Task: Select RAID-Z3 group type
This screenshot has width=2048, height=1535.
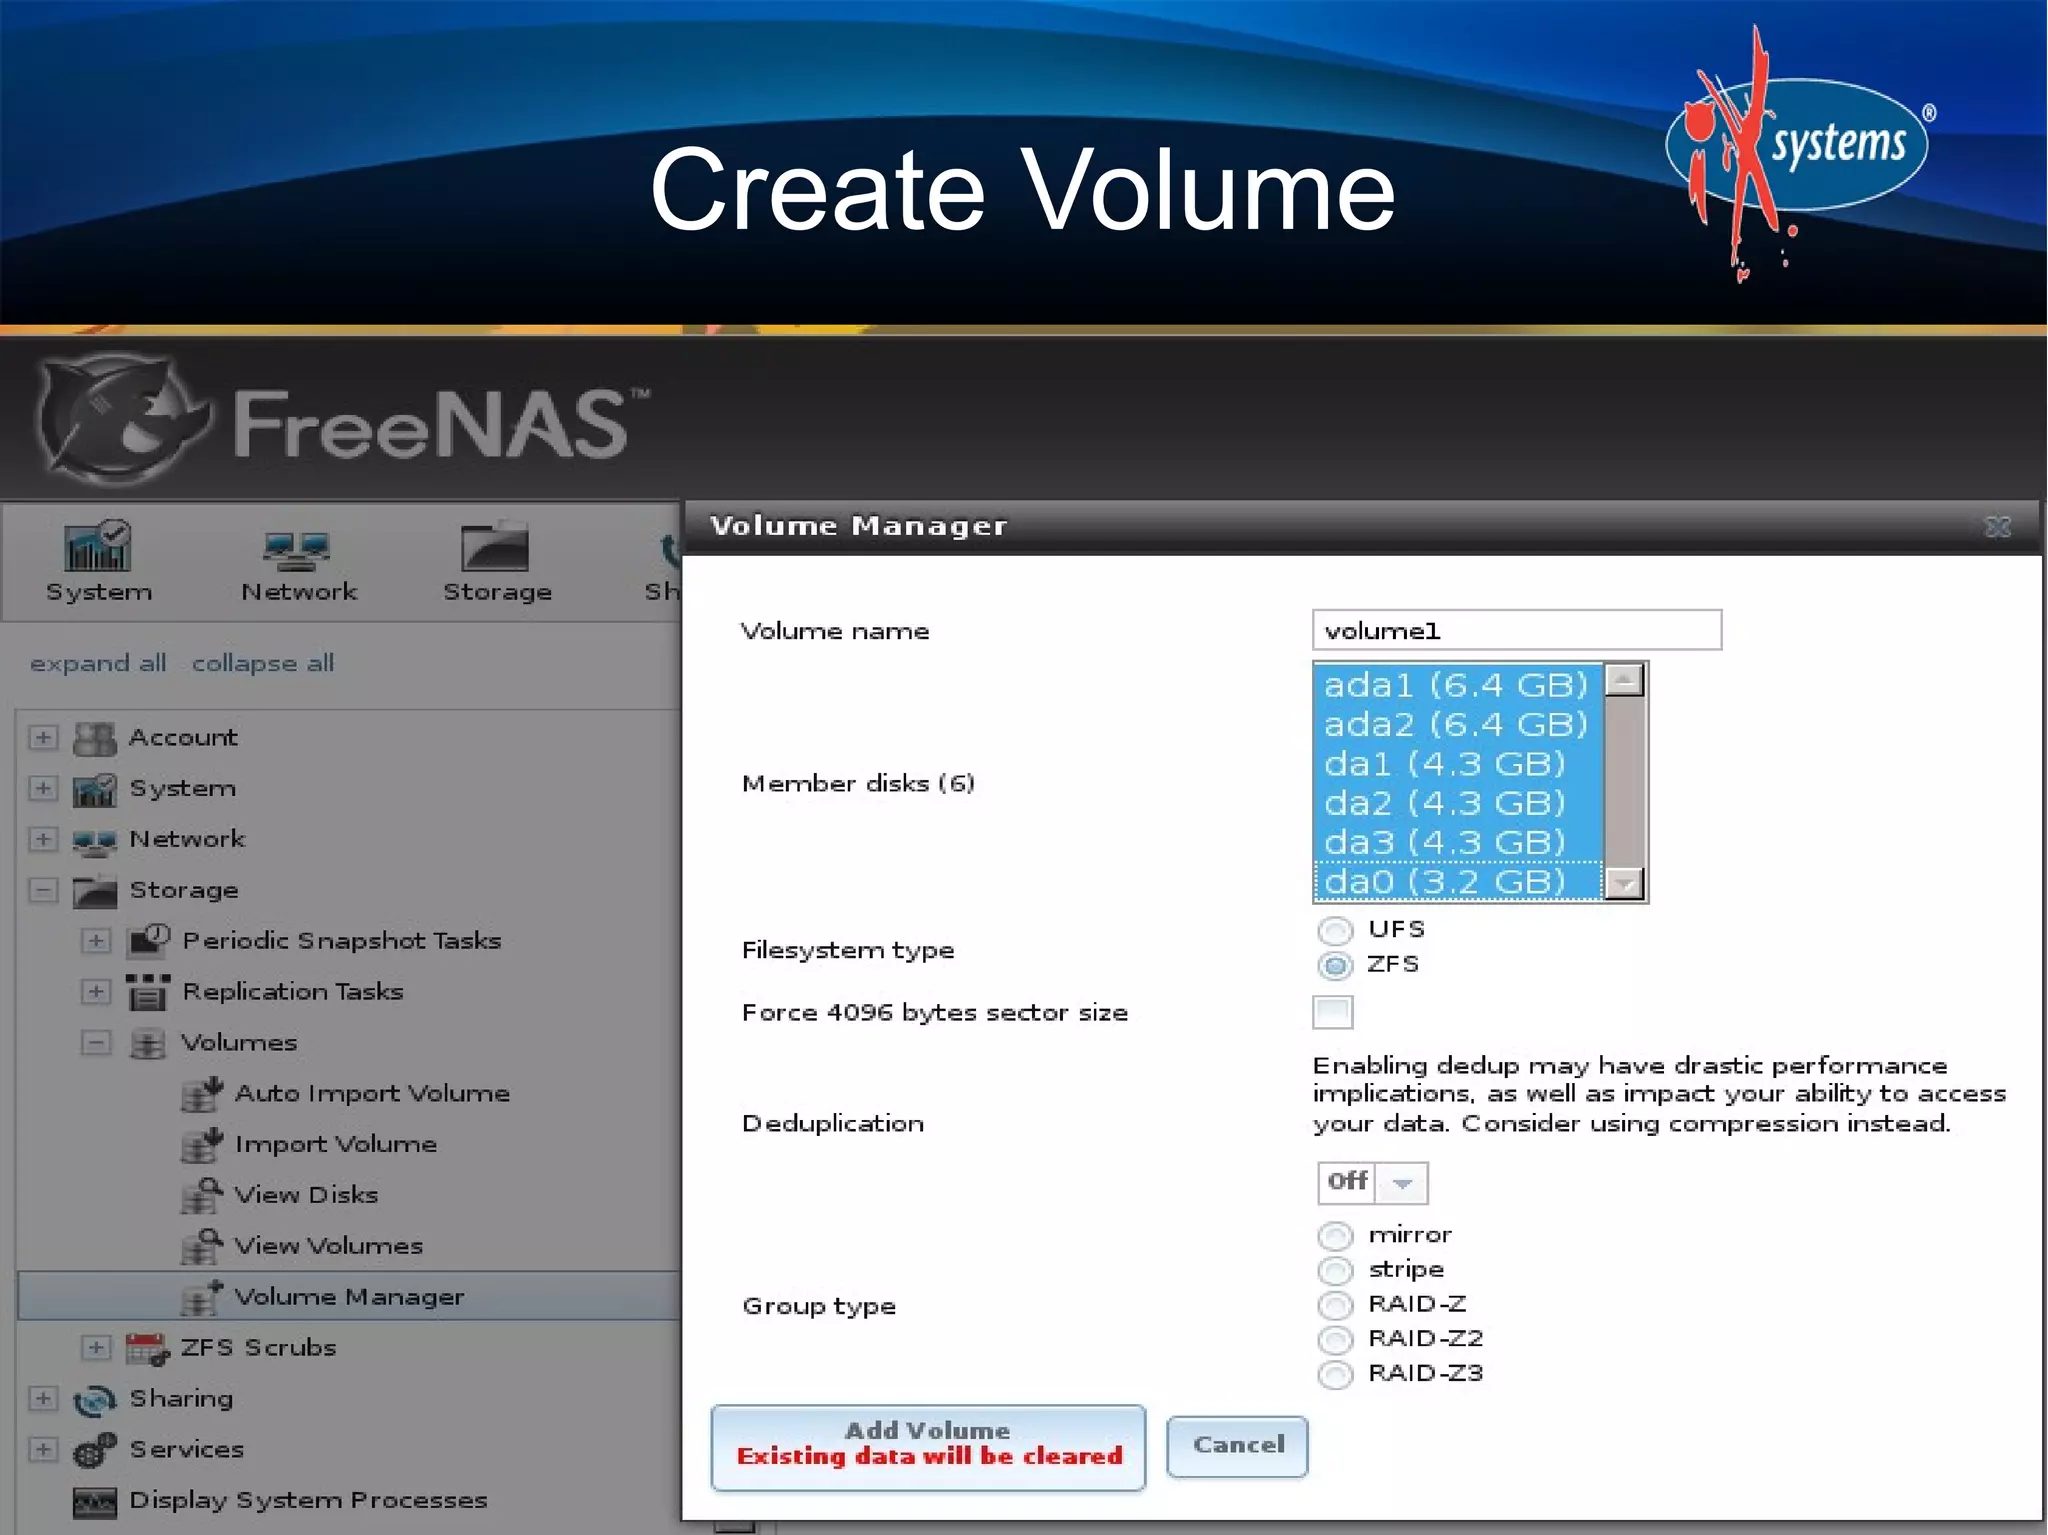Action: point(1335,1375)
